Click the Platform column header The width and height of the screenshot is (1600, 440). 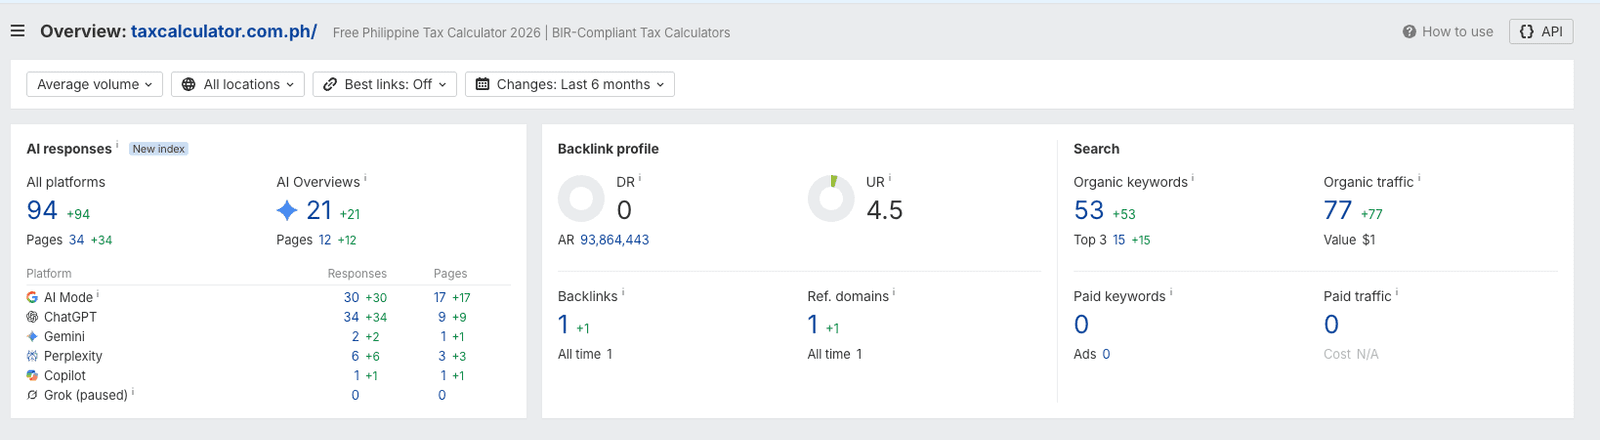coord(49,274)
